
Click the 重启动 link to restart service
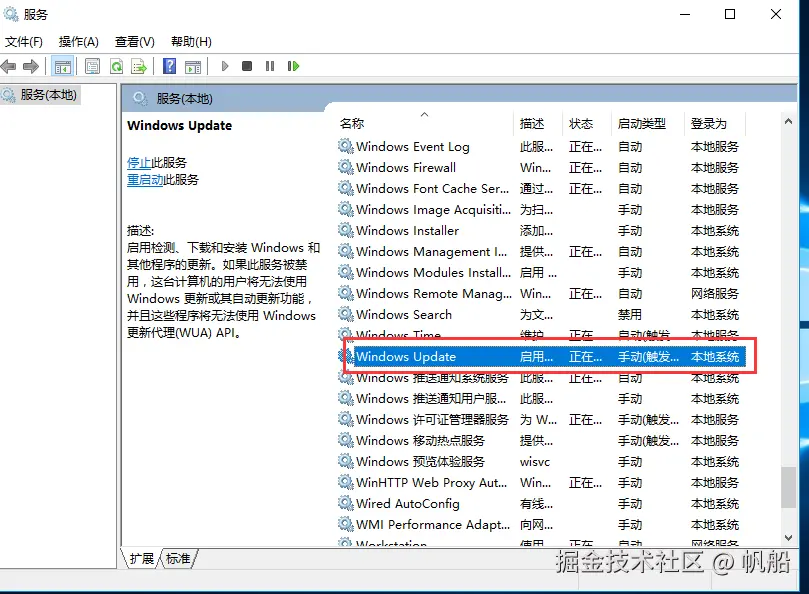[145, 180]
